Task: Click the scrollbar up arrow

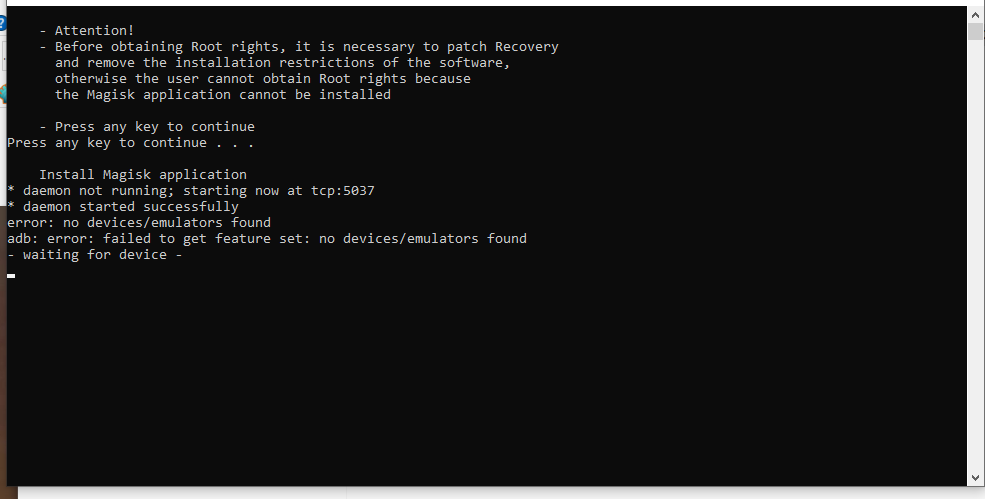Action: (975, 14)
